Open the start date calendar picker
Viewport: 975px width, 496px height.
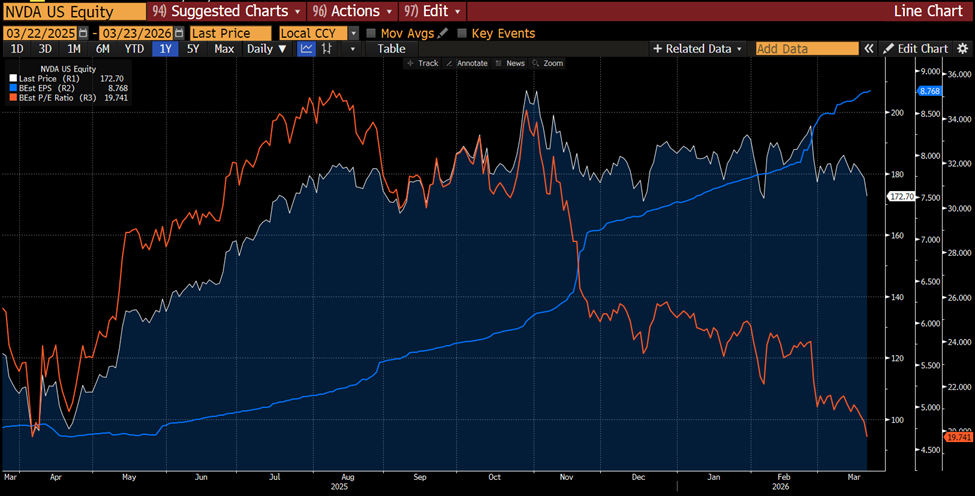point(84,33)
